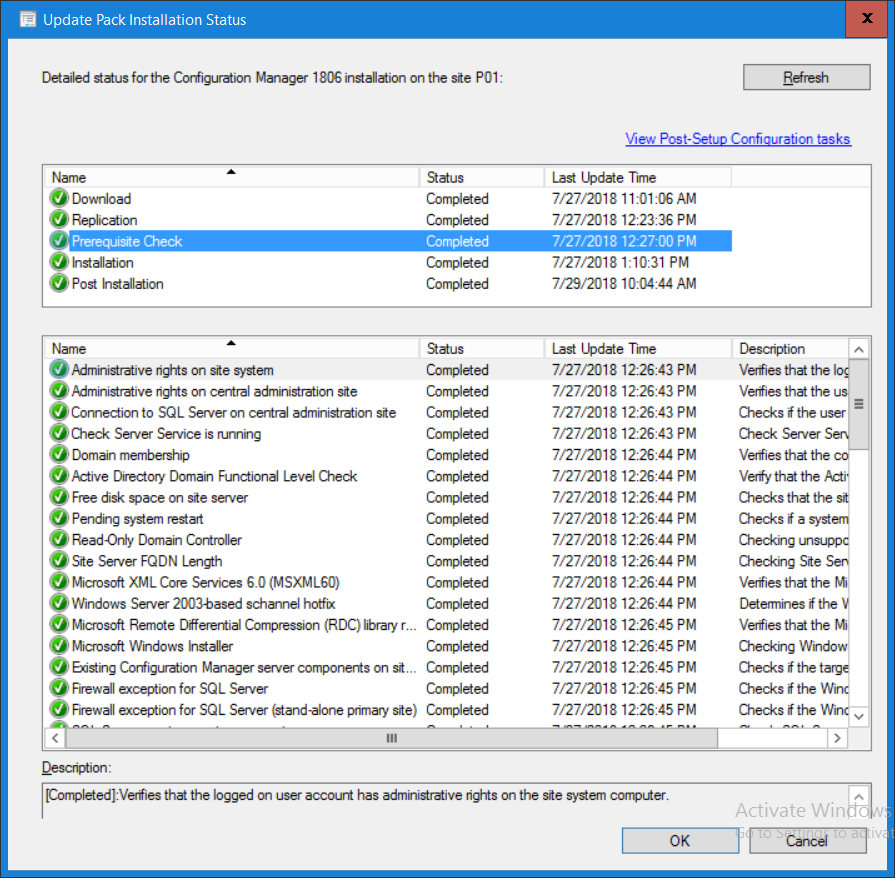Click the status icon beside Post Installation
This screenshot has height=878, width=895.
pyautogui.click(x=59, y=284)
